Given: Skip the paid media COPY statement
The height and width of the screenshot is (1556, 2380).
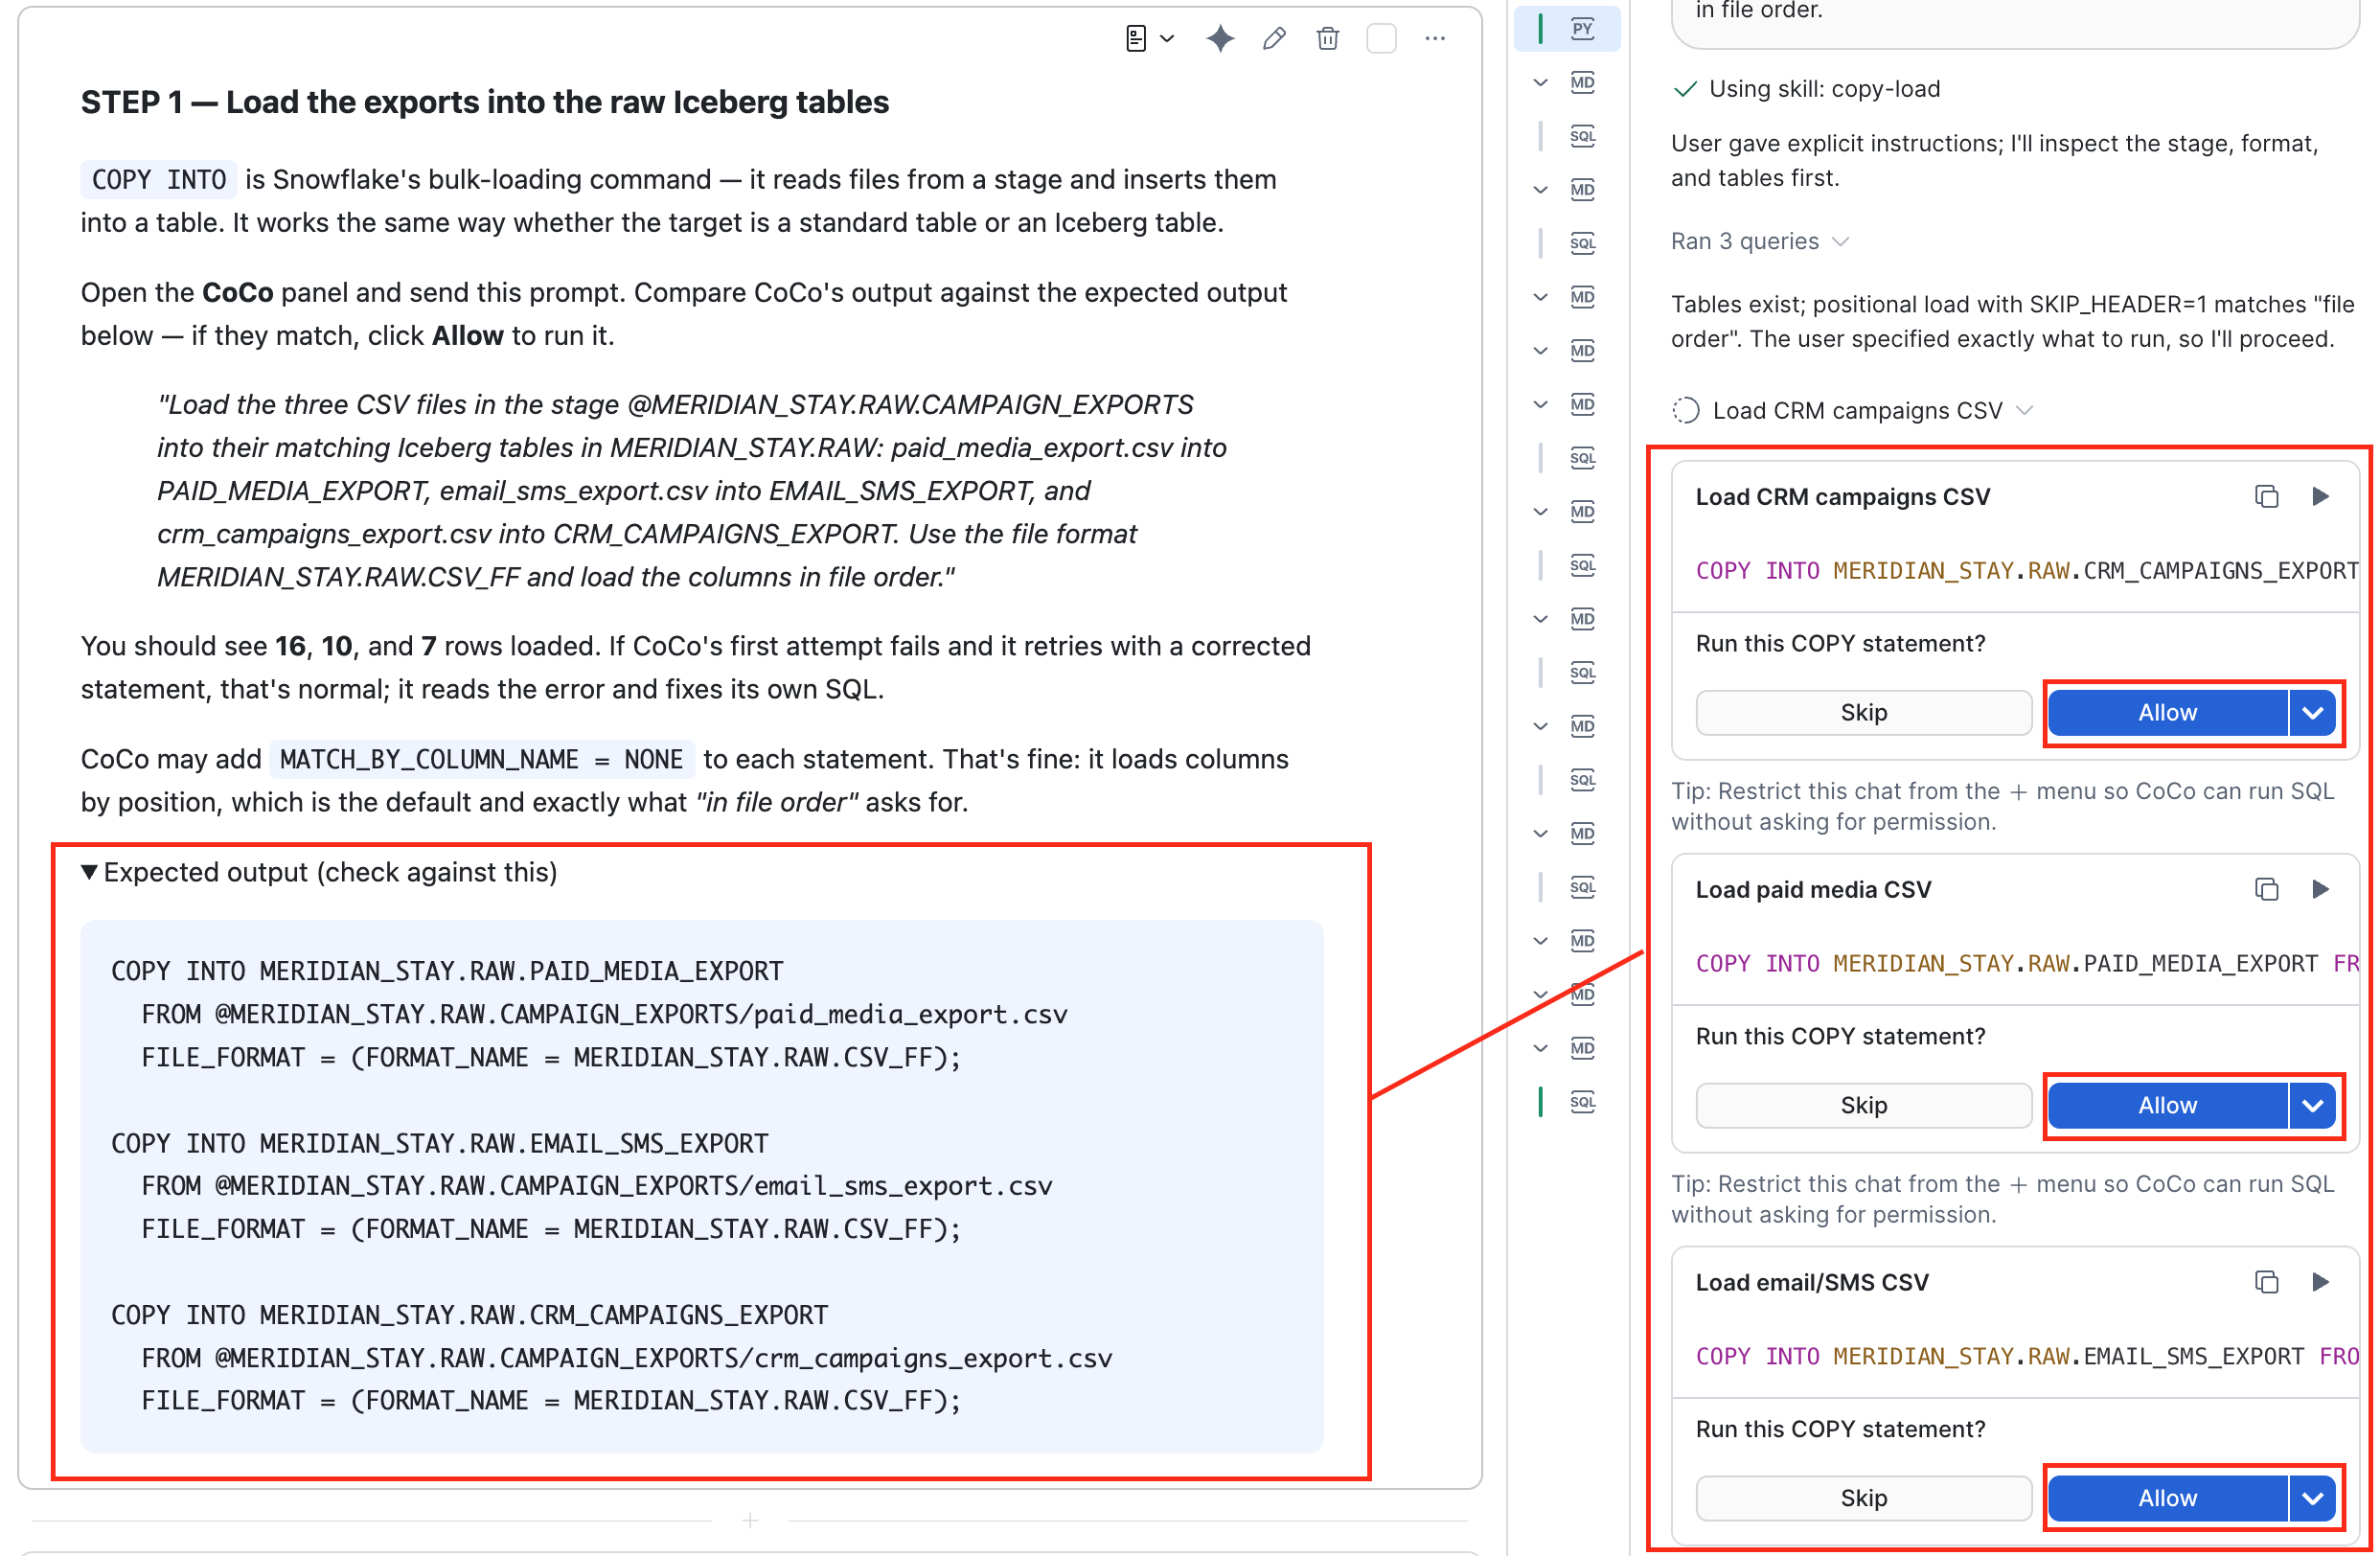Looking at the screenshot, I should click(1863, 1106).
